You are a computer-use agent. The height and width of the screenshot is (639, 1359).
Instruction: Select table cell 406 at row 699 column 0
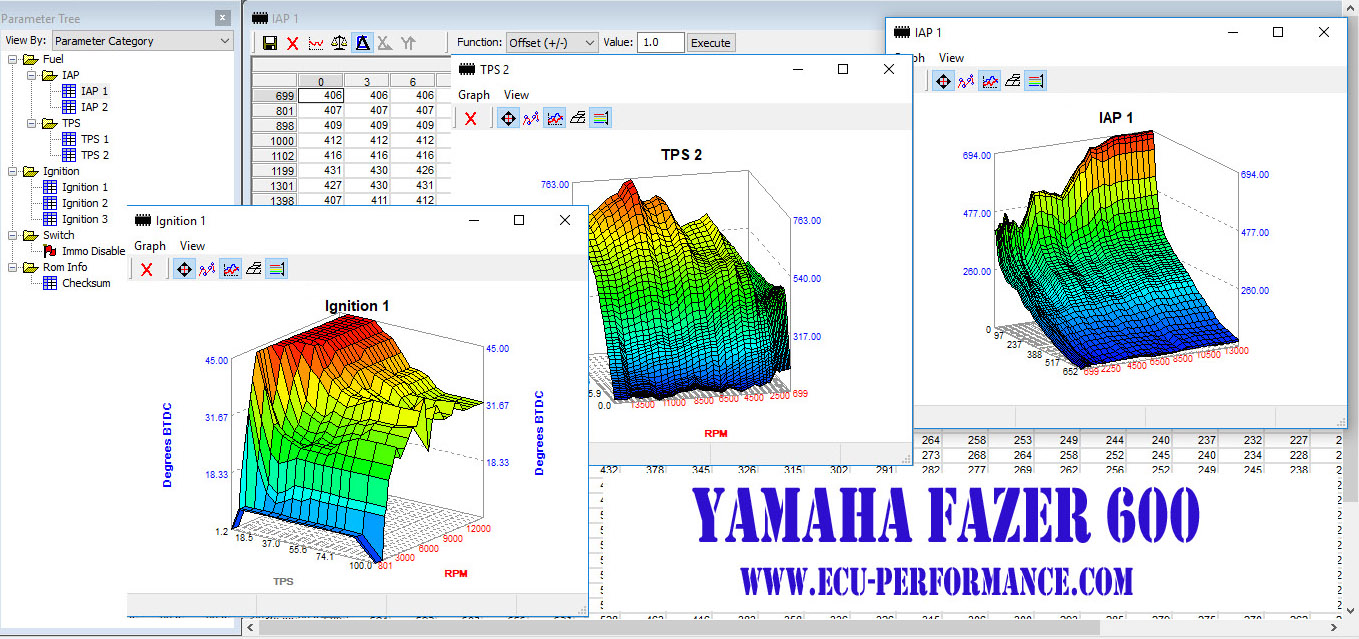pos(320,95)
